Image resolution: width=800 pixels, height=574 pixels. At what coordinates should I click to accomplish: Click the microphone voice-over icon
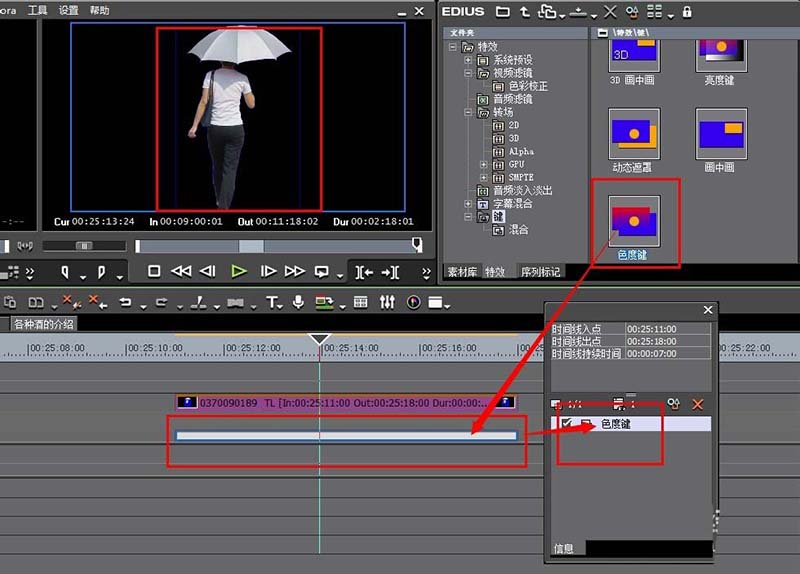298,303
